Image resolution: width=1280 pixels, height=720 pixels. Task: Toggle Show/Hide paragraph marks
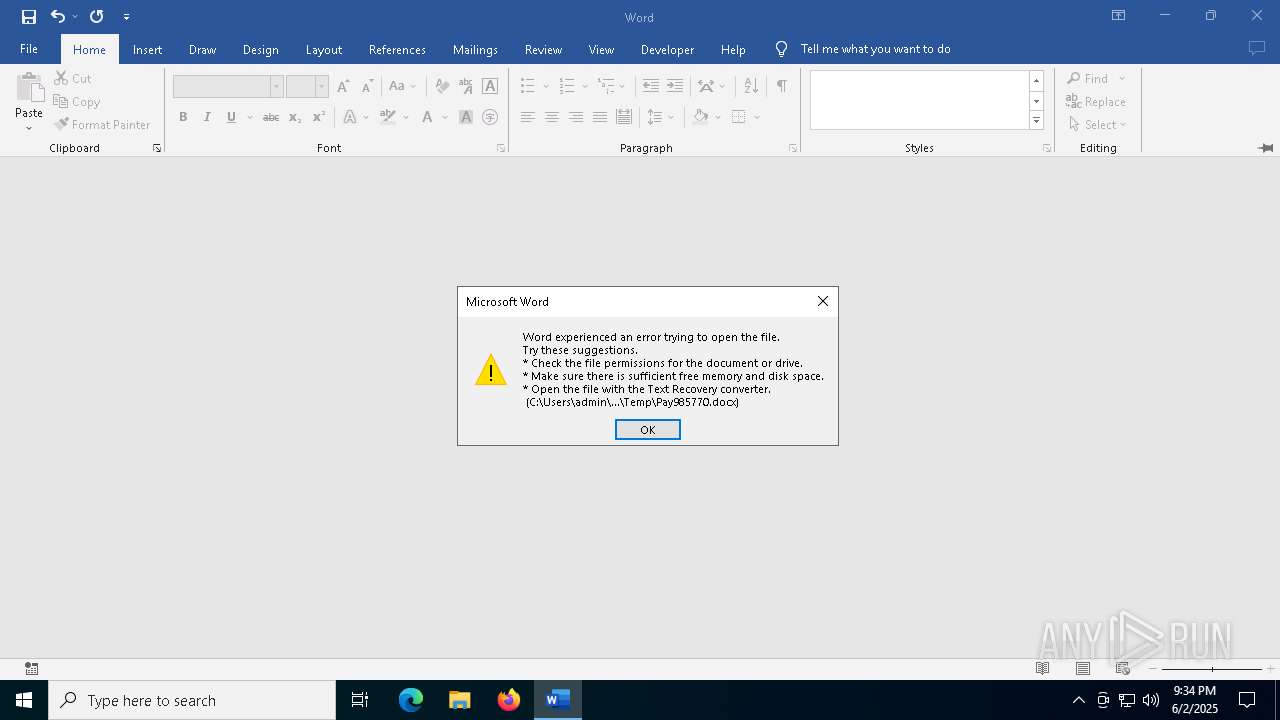pos(782,86)
